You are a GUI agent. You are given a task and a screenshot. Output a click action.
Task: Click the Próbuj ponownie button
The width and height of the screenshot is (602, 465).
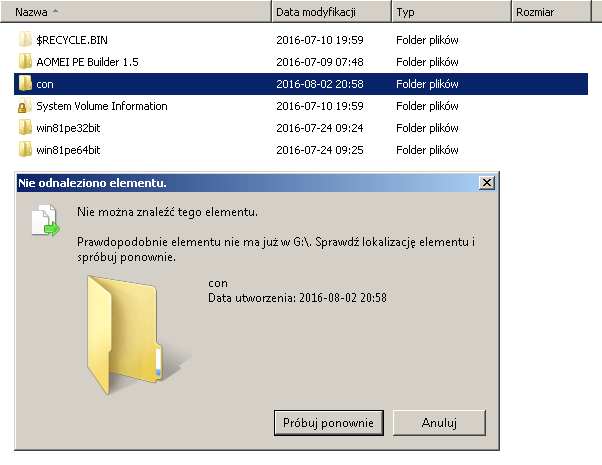point(329,423)
